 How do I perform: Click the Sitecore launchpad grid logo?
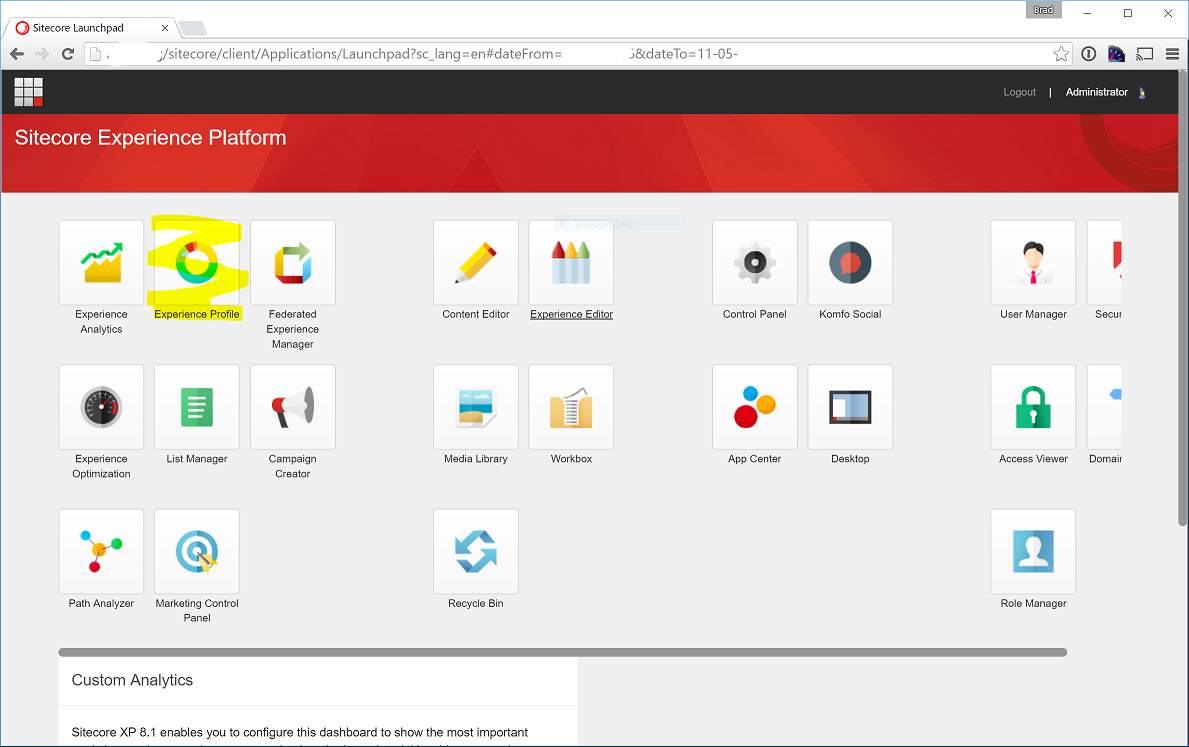[x=29, y=92]
